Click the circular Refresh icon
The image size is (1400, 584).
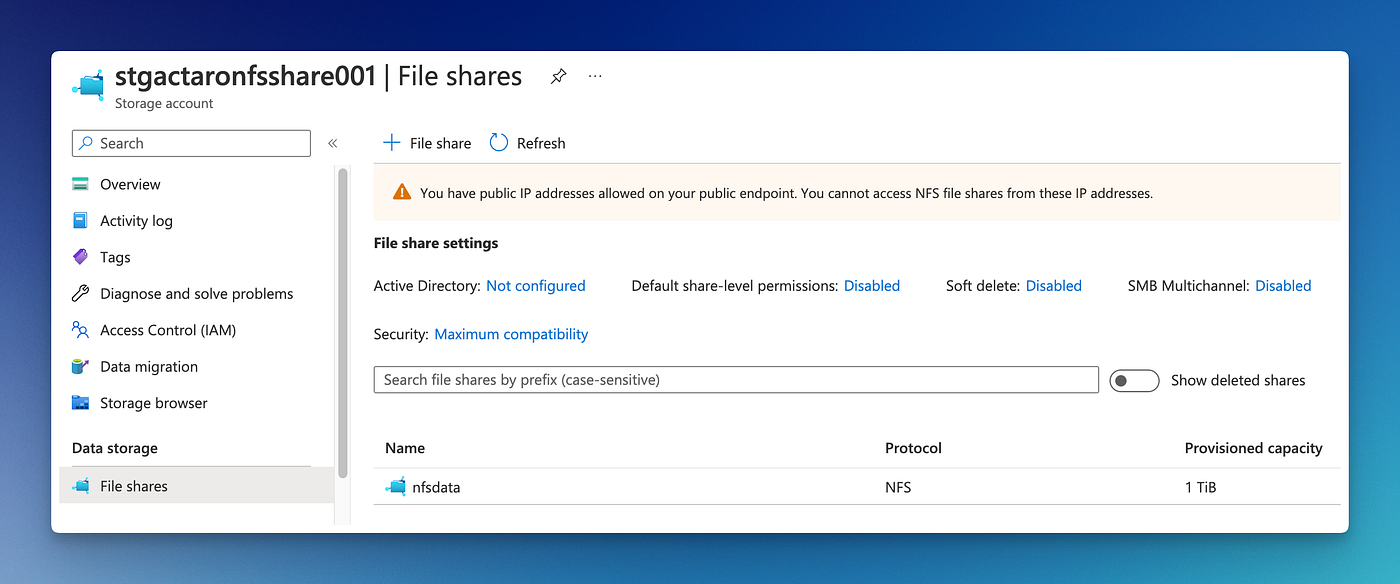coord(499,143)
